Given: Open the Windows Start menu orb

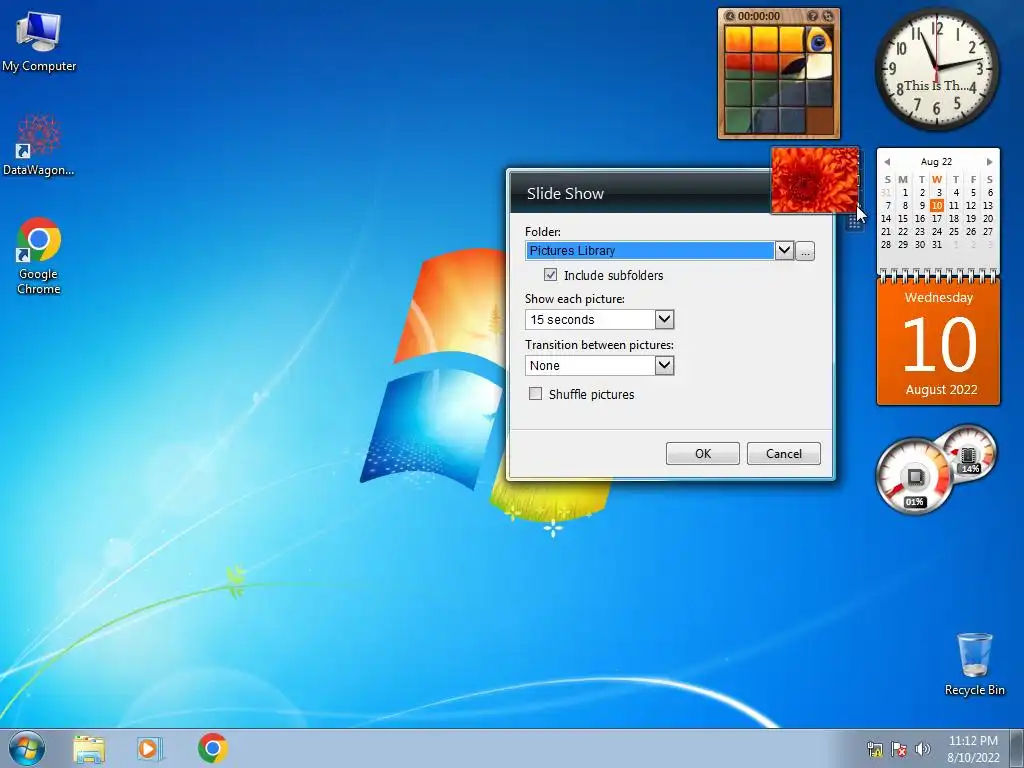Looking at the screenshot, I should 27,748.
